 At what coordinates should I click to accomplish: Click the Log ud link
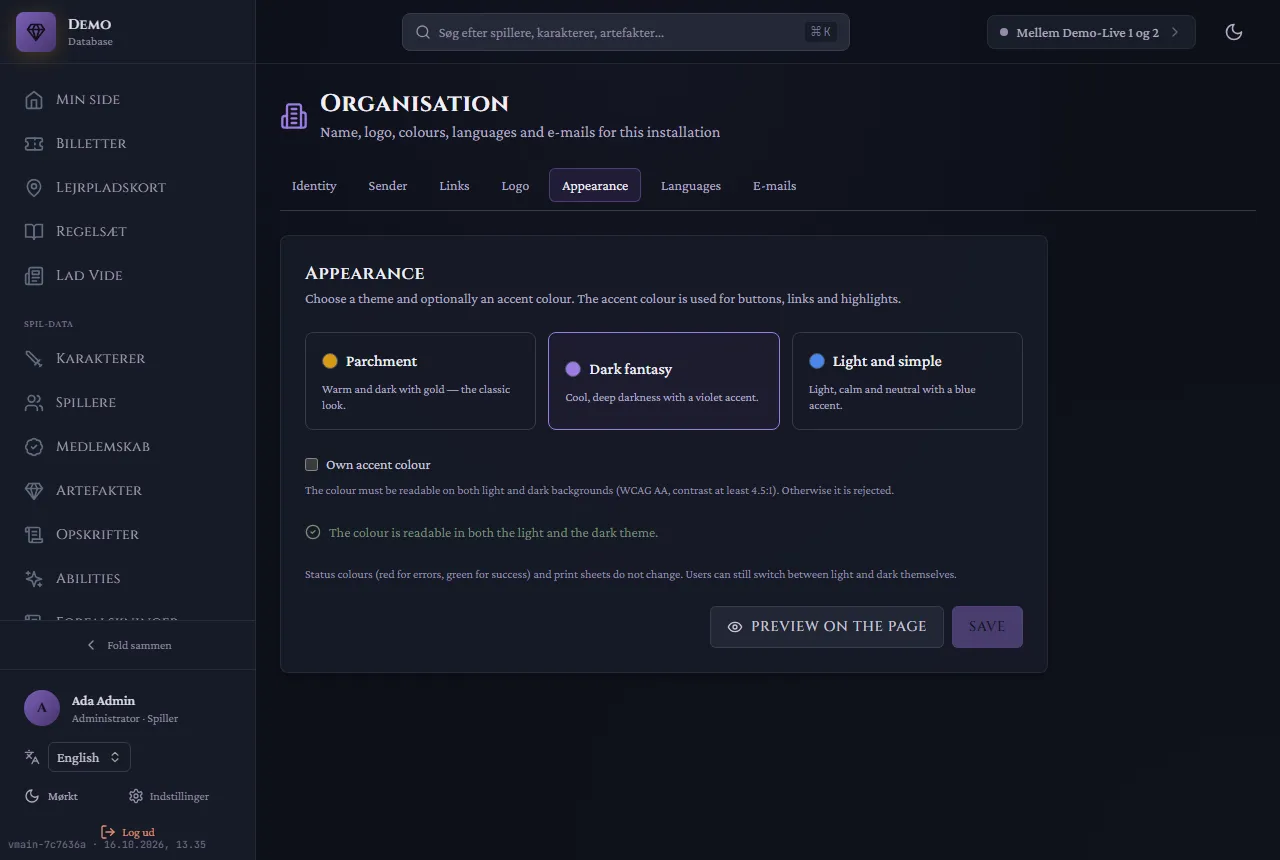128,832
